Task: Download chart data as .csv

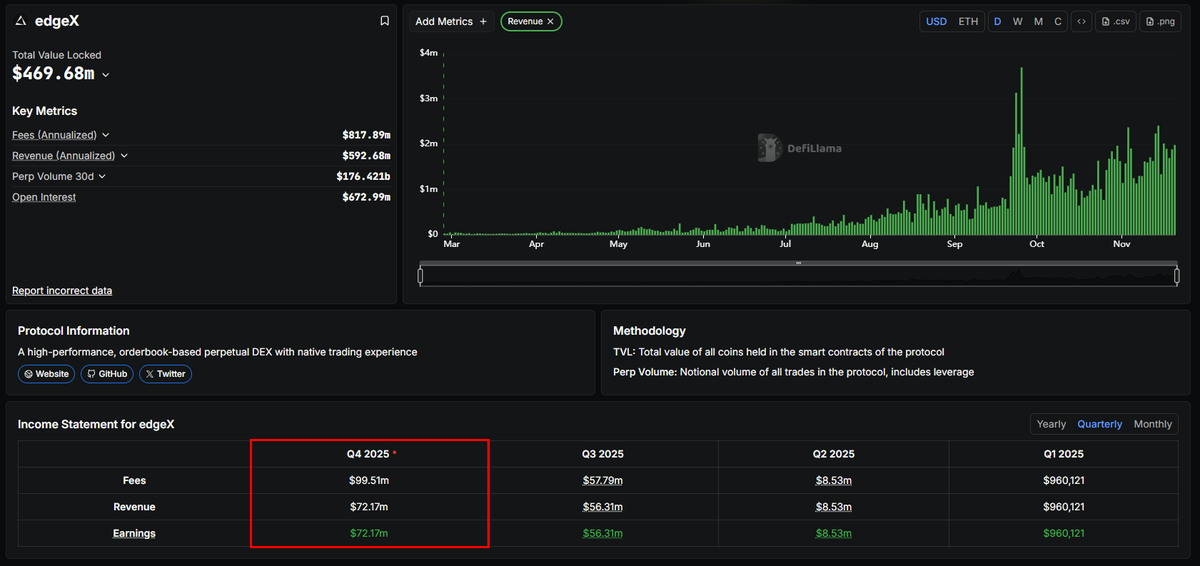Action: pos(1116,21)
